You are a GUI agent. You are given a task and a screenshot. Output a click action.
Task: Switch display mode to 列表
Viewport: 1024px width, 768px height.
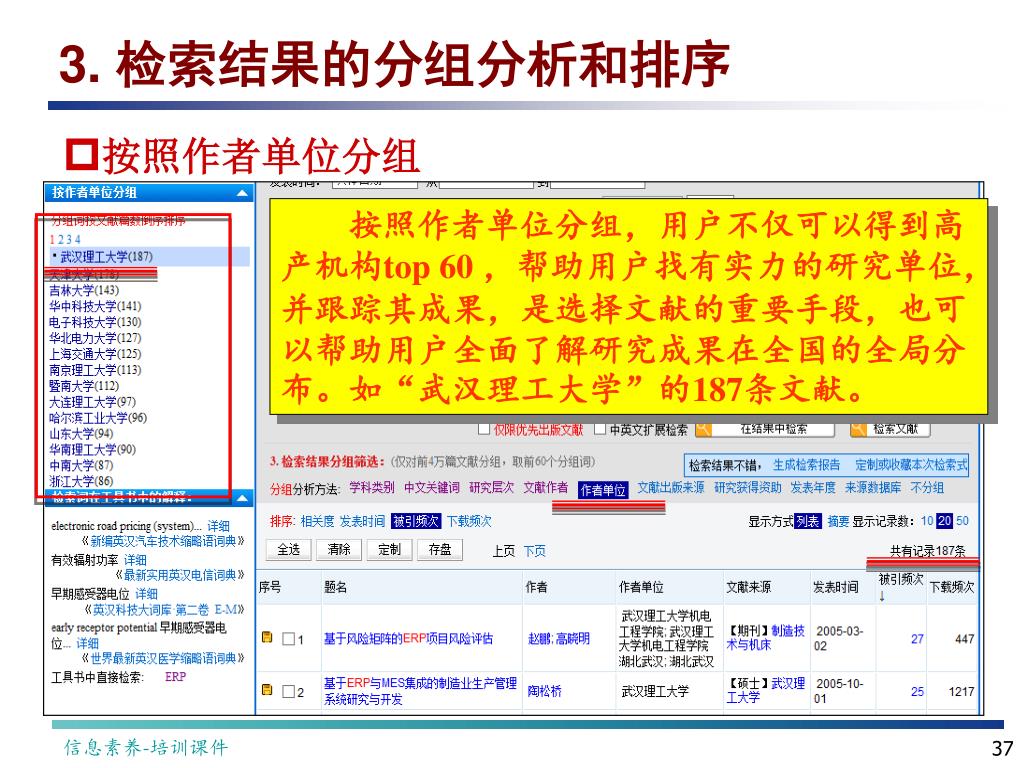808,521
